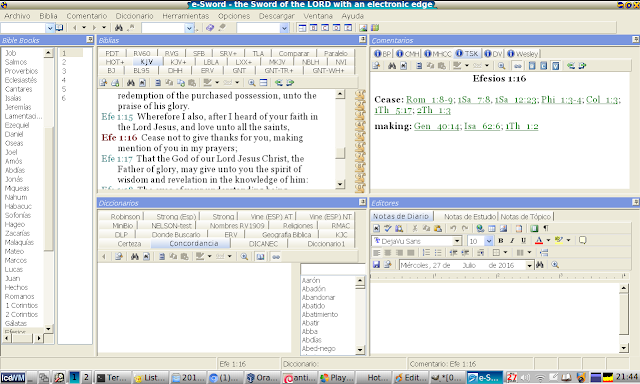The height and width of the screenshot is (384, 640).
Task: Open the Biblia menu
Action: pyautogui.click(x=48, y=16)
